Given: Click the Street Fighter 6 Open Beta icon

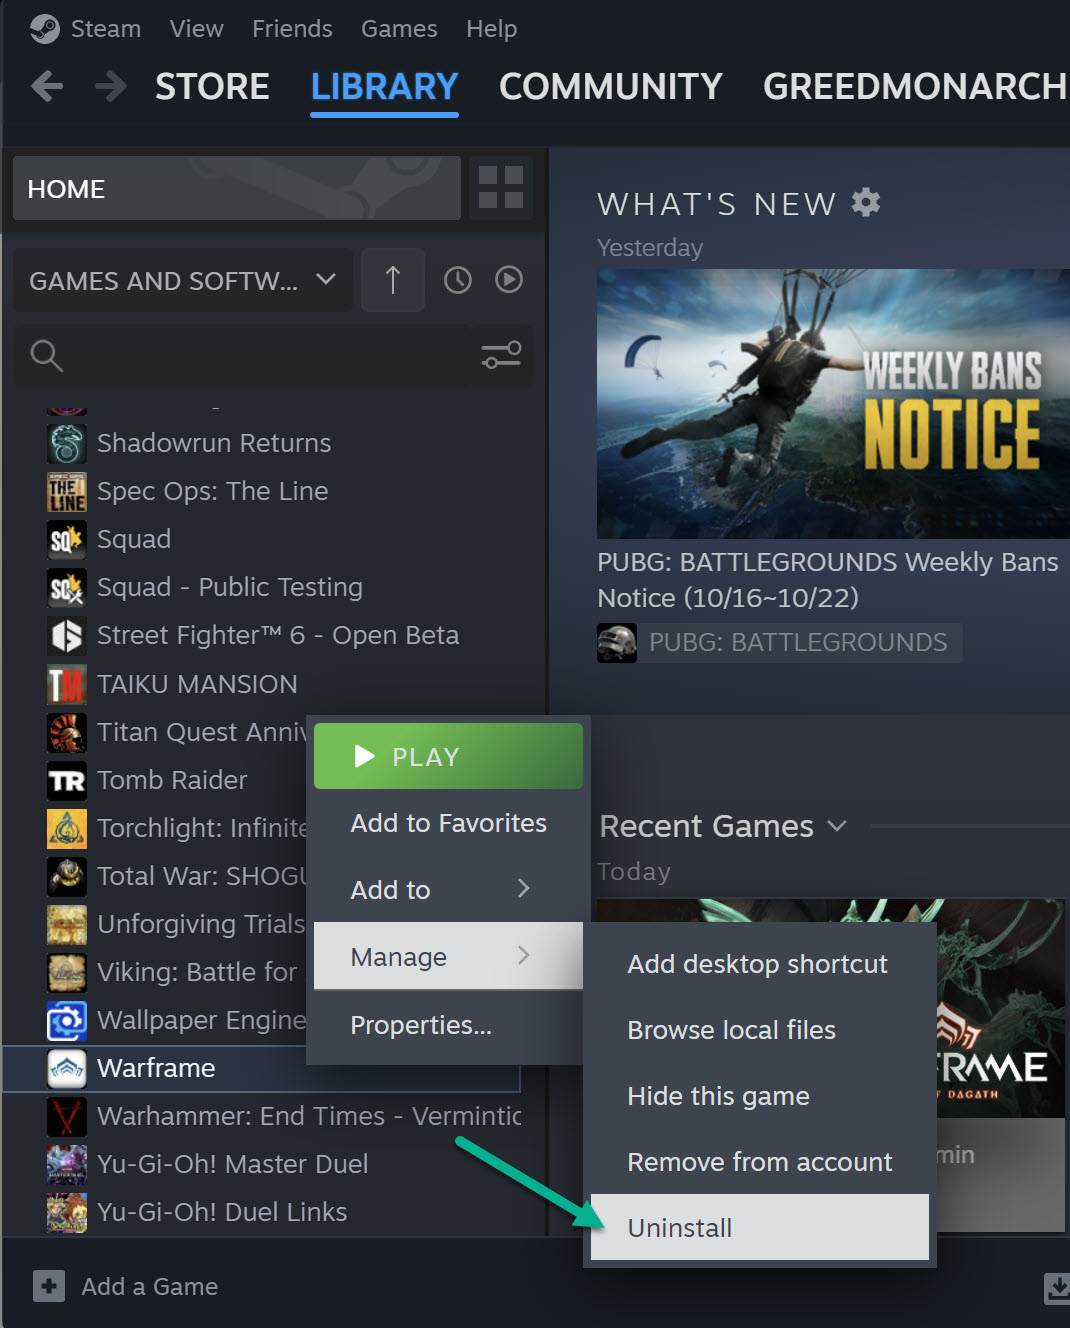Looking at the screenshot, I should pyautogui.click(x=67, y=635).
